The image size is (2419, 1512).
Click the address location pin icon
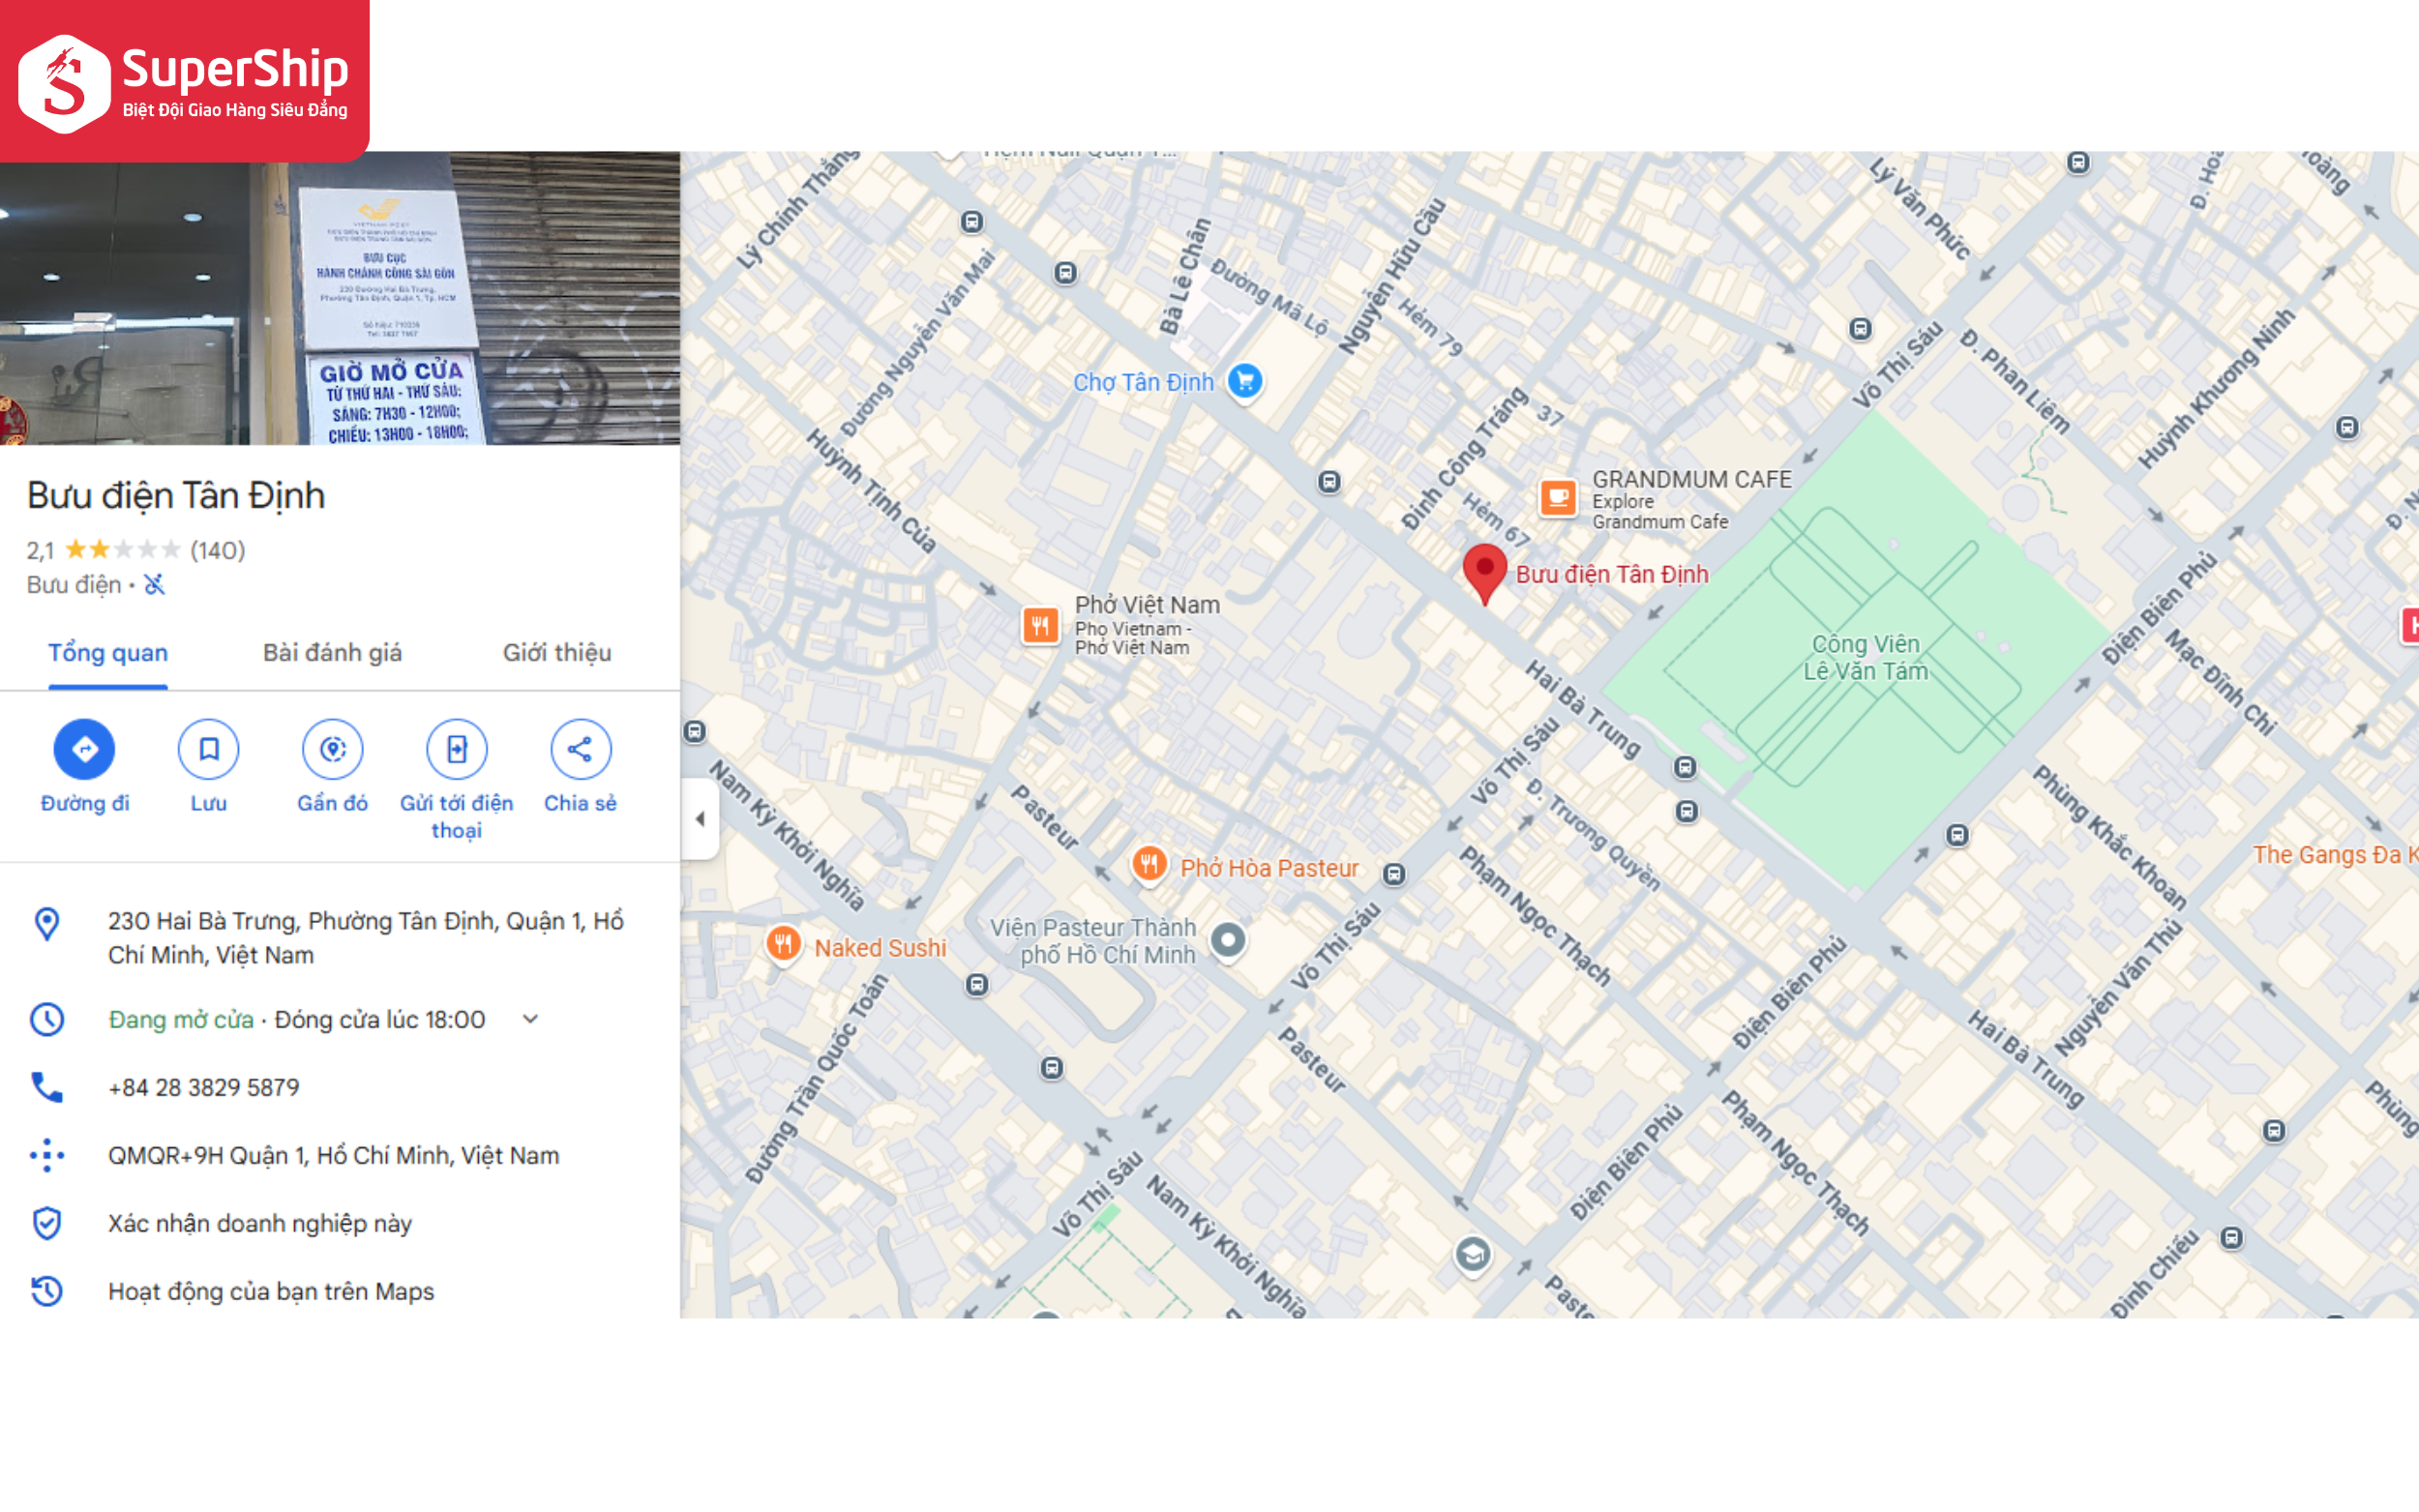click(x=47, y=923)
